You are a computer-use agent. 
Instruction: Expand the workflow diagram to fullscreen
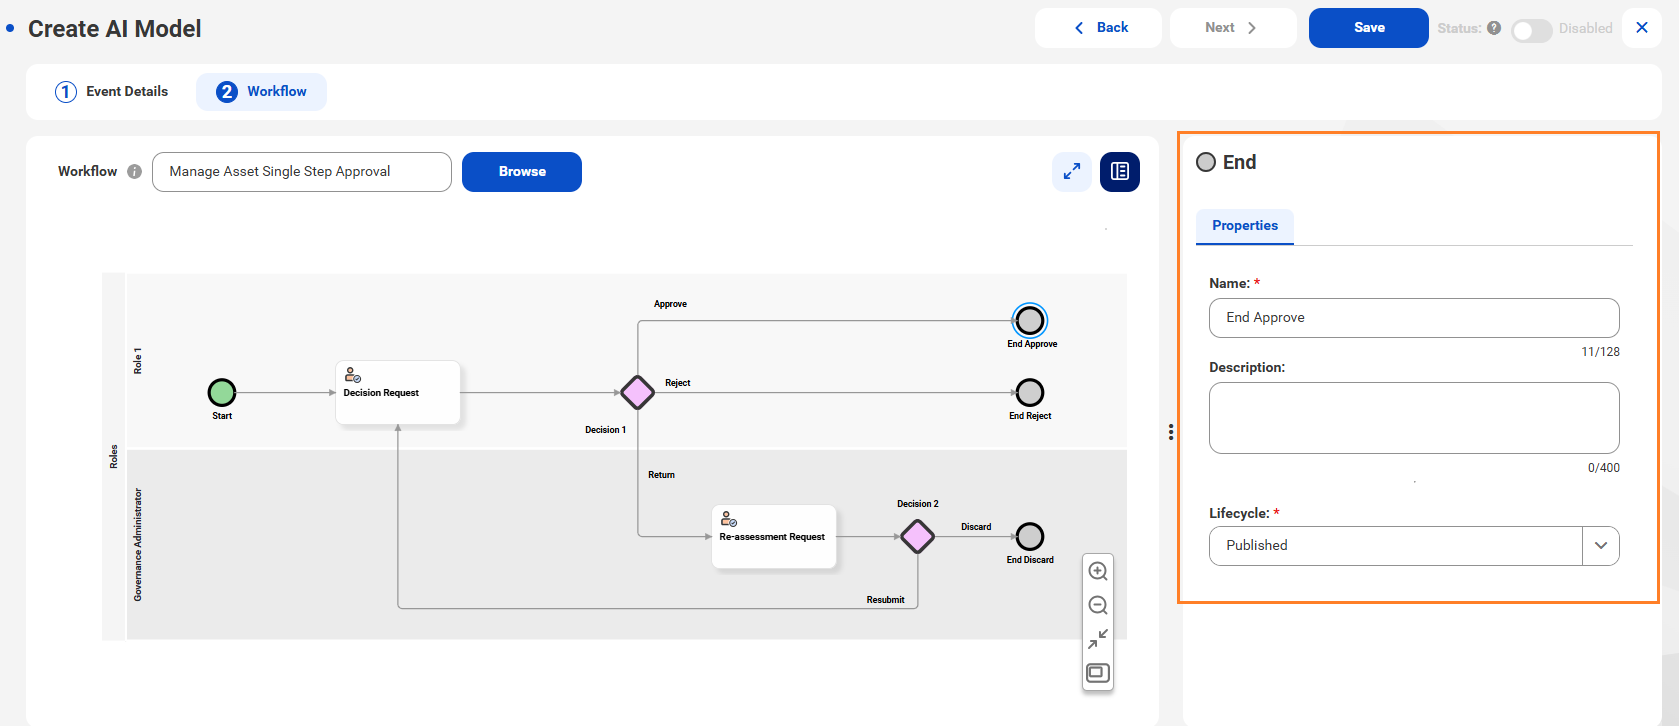[1071, 172]
